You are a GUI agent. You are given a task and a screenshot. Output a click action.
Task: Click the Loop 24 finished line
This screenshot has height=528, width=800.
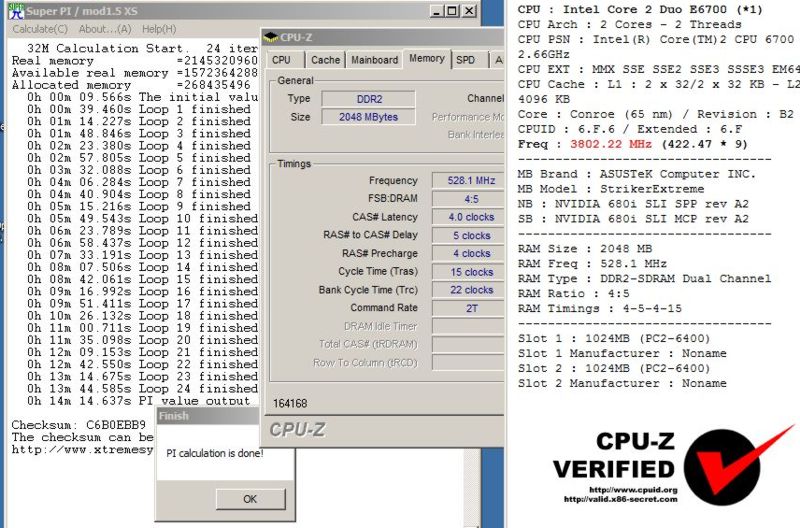coord(142,389)
